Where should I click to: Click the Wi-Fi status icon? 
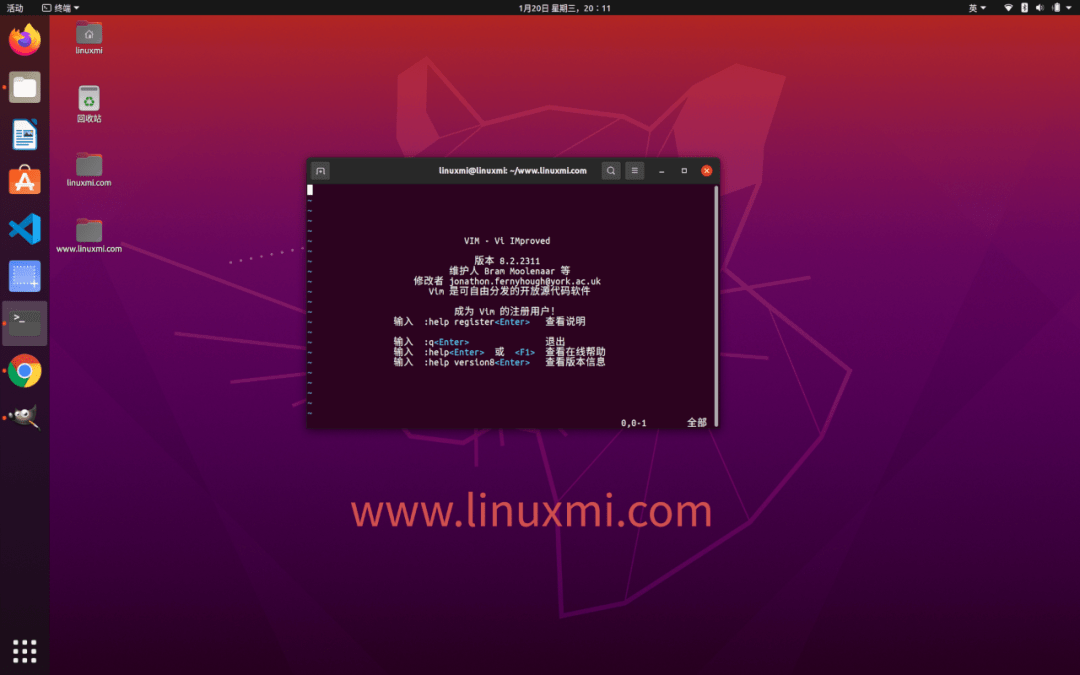pyautogui.click(x=1006, y=7)
